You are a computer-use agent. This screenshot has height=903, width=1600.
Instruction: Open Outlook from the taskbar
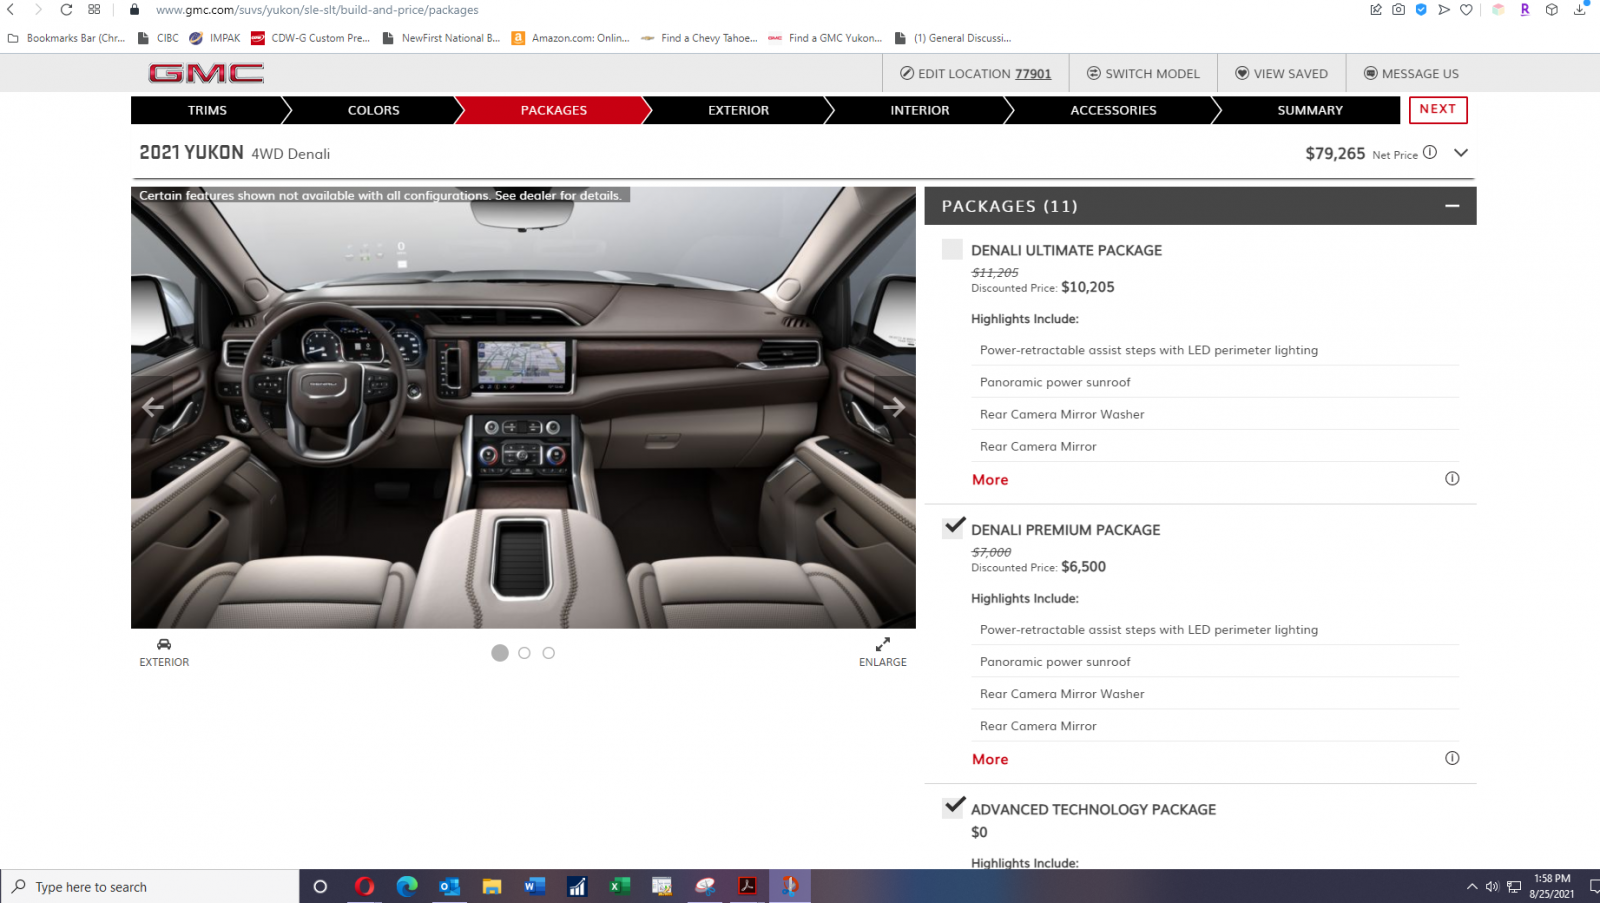[x=449, y=886]
